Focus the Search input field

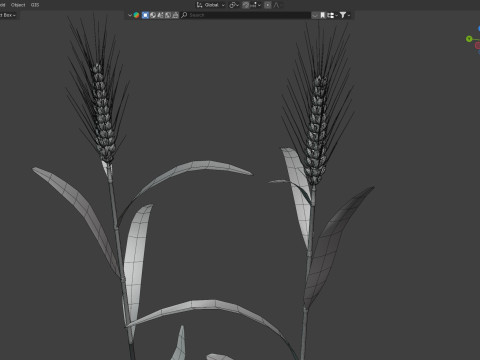(246, 15)
